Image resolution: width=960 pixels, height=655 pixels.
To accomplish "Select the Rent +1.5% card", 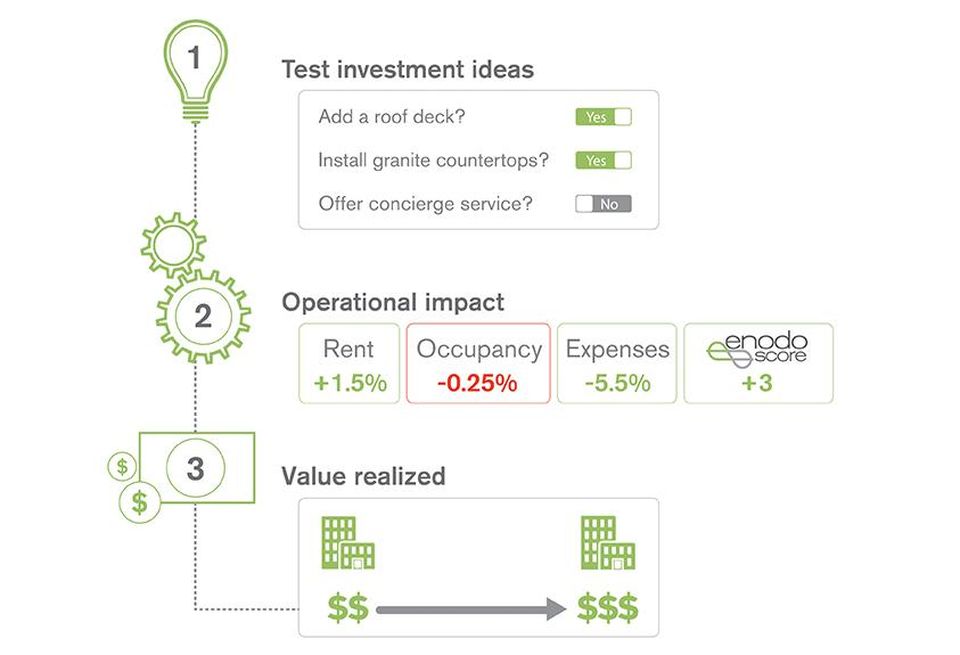I will click(x=350, y=364).
